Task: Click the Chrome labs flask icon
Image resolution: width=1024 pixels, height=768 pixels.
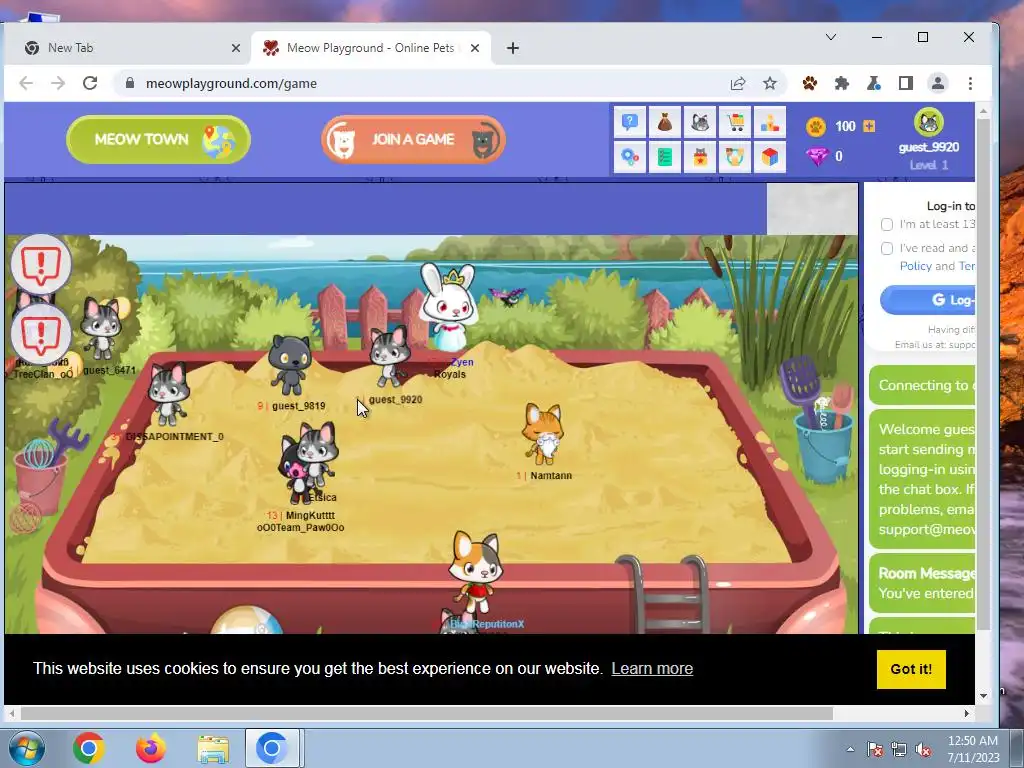Action: coord(874,83)
